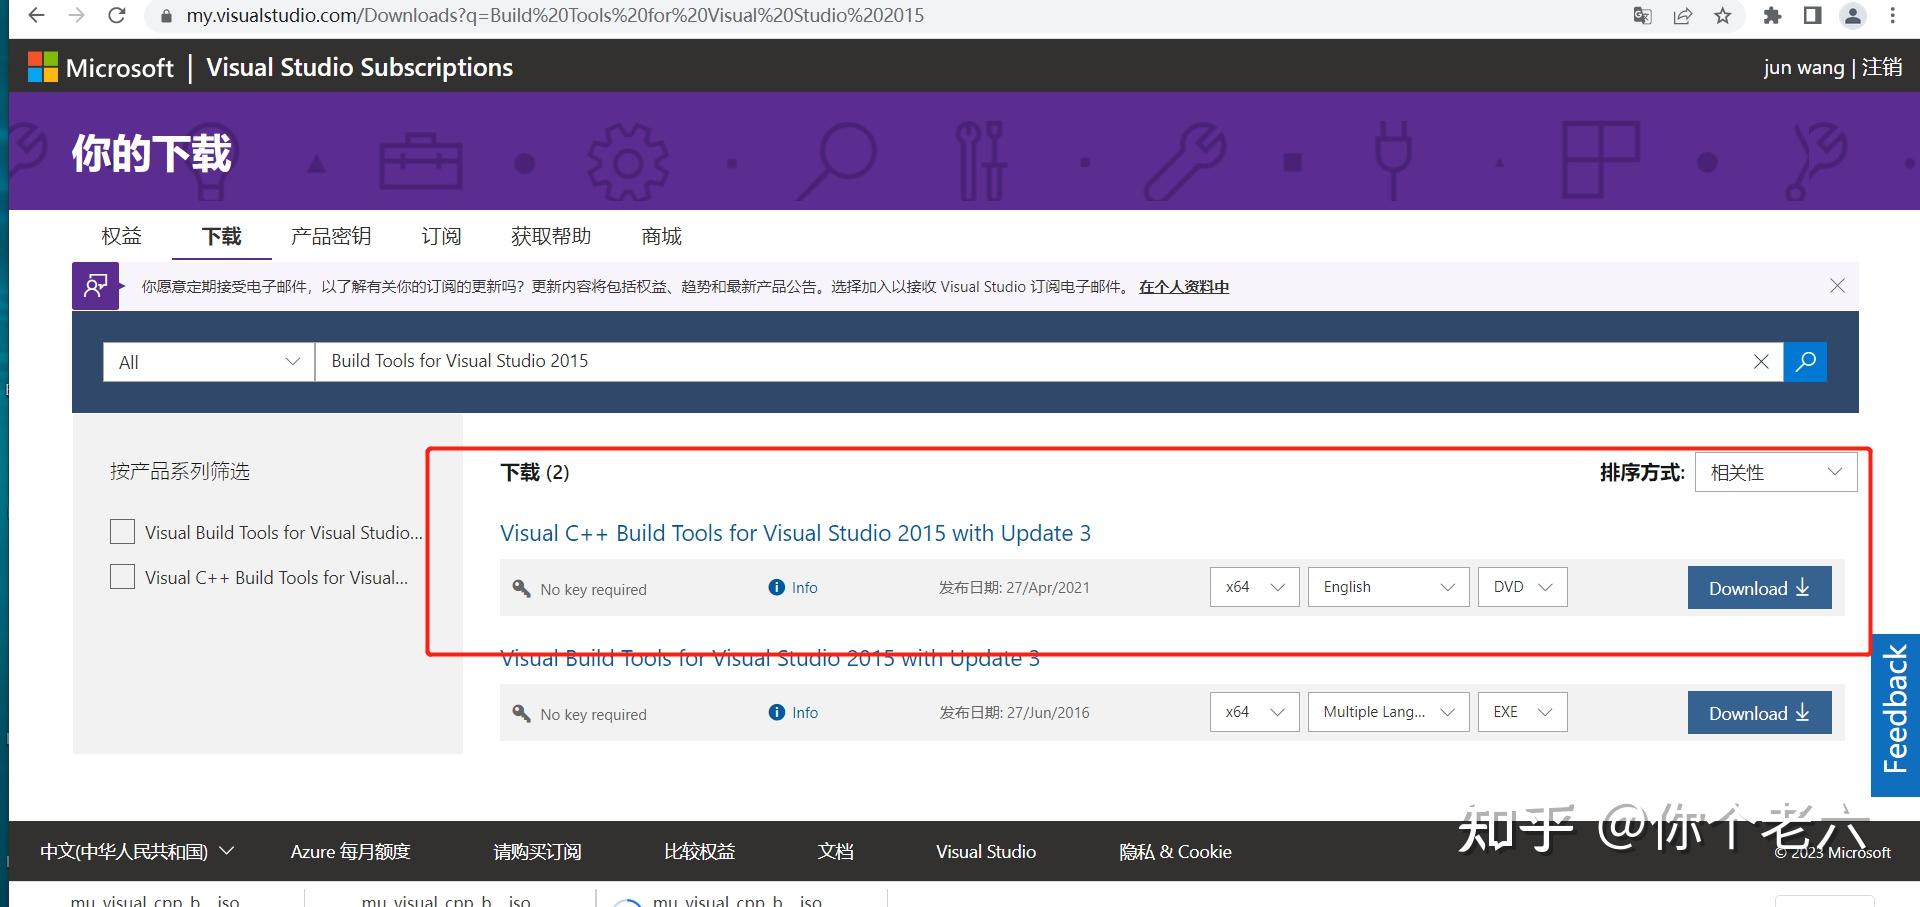Viewport: 1920px width, 907px height.
Task: Download Visual C++ Build Tools 2015
Action: pos(1758,588)
